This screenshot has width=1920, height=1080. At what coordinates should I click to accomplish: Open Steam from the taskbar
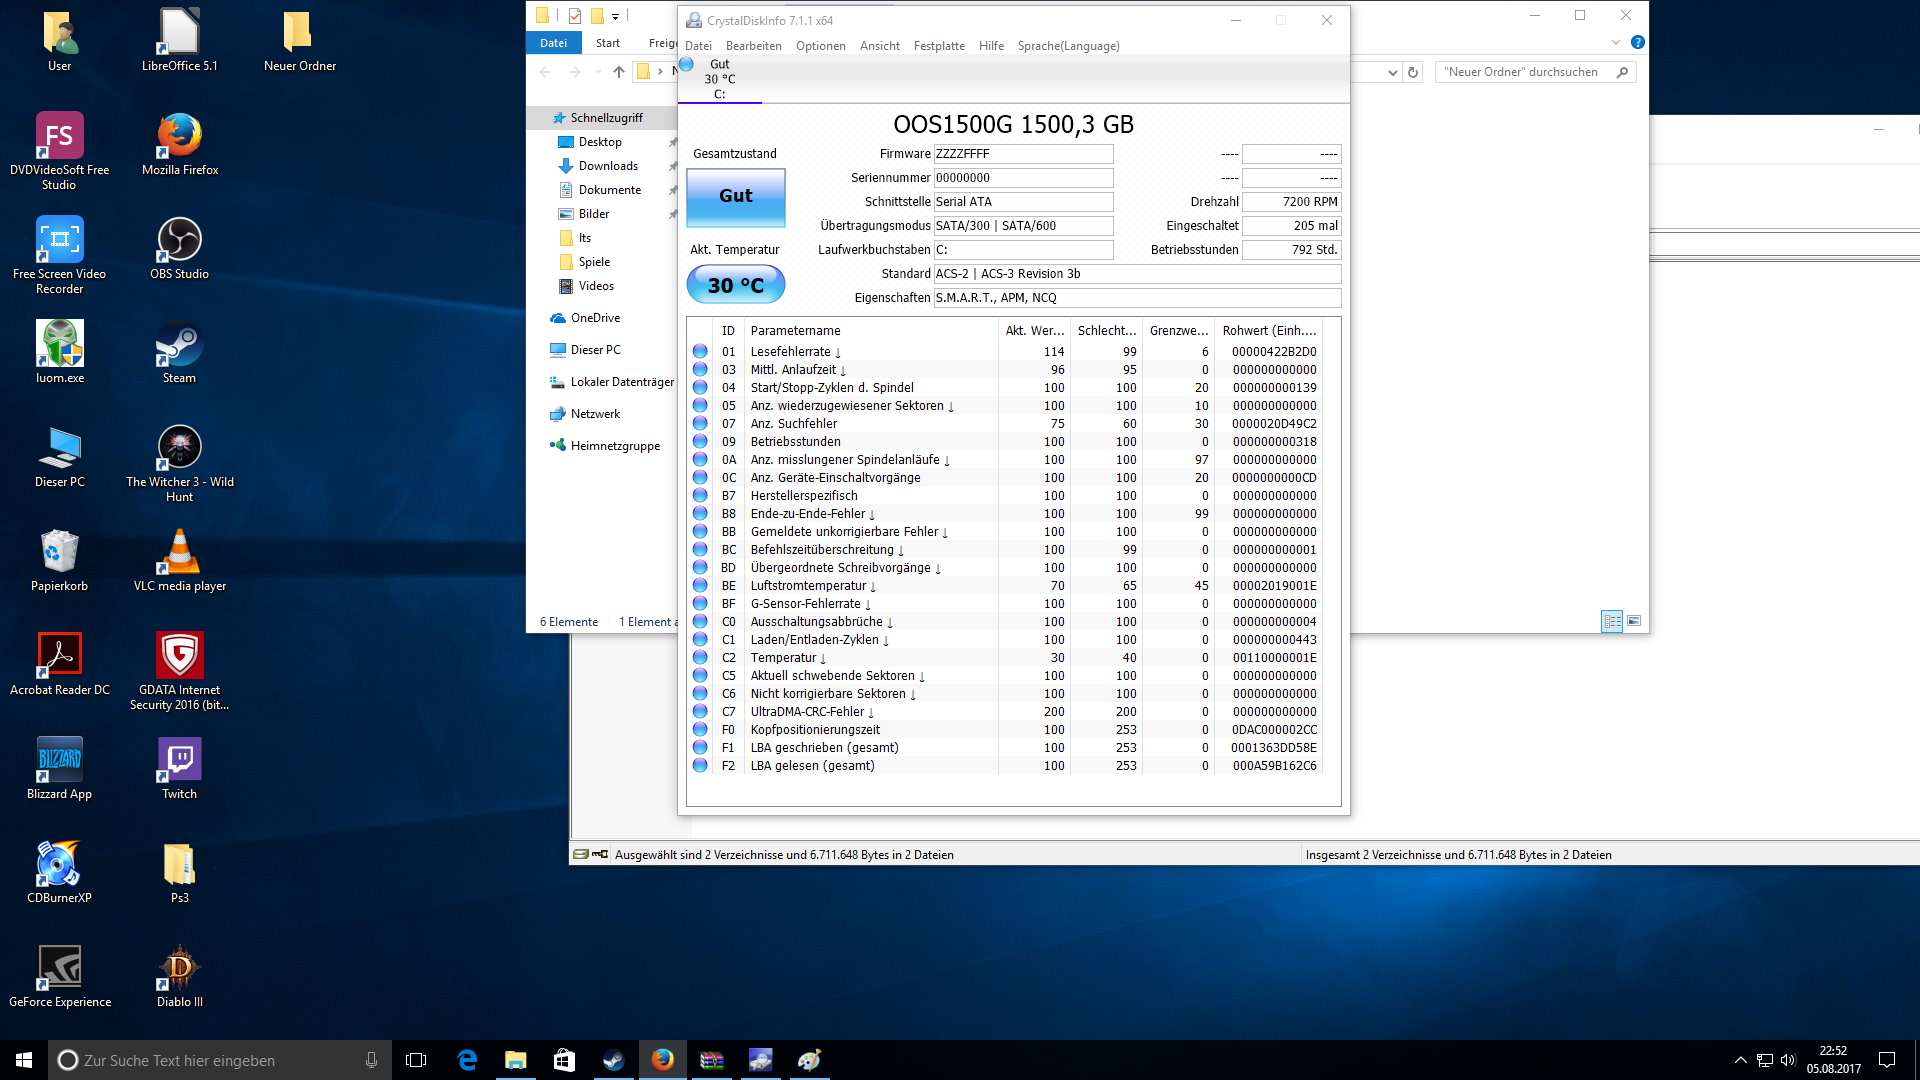613,1060
